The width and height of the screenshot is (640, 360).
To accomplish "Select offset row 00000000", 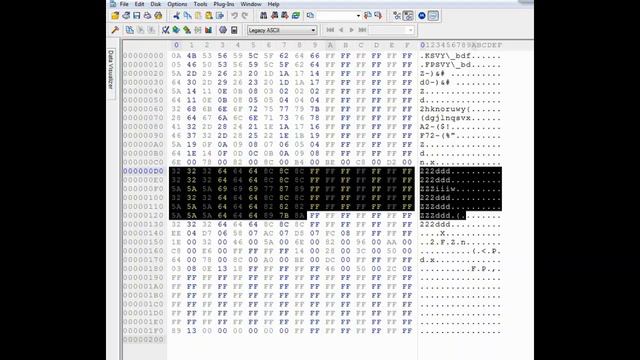I will pos(143,56).
